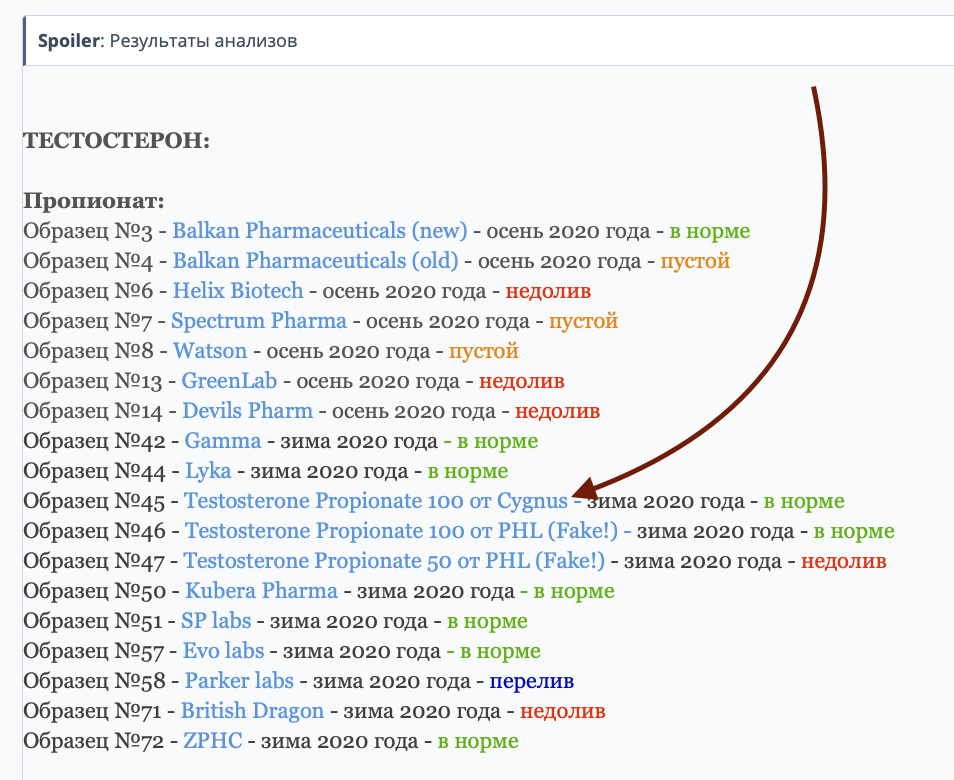Click the ТЕСТОСТЕРОН section heading
Viewport: 954px width, 780px height.
(117, 140)
